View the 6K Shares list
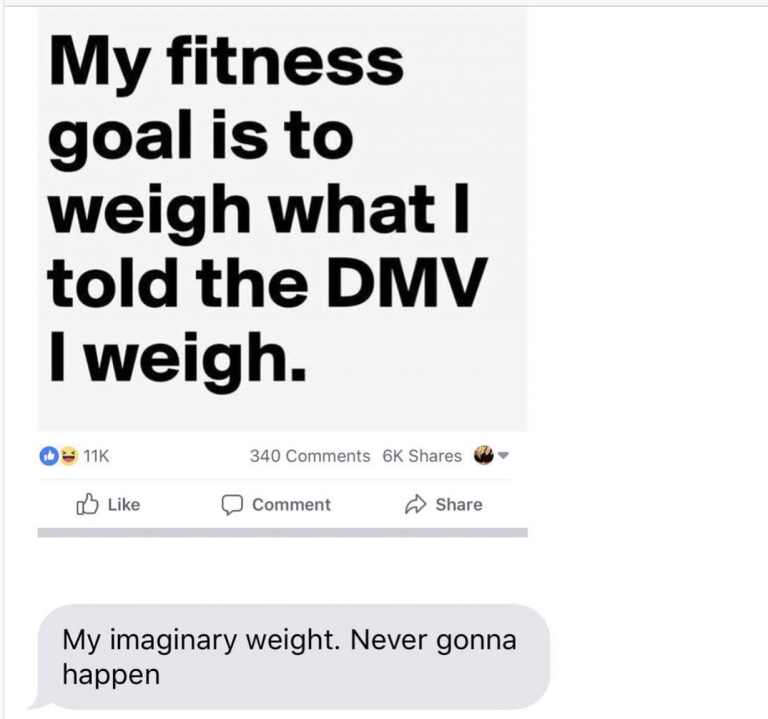Image resolution: width=768 pixels, height=719 pixels. (422, 456)
